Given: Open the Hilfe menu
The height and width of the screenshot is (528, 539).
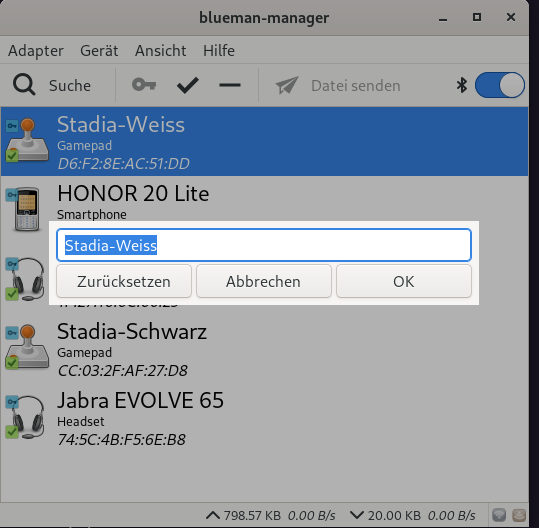Looking at the screenshot, I should [219, 51].
